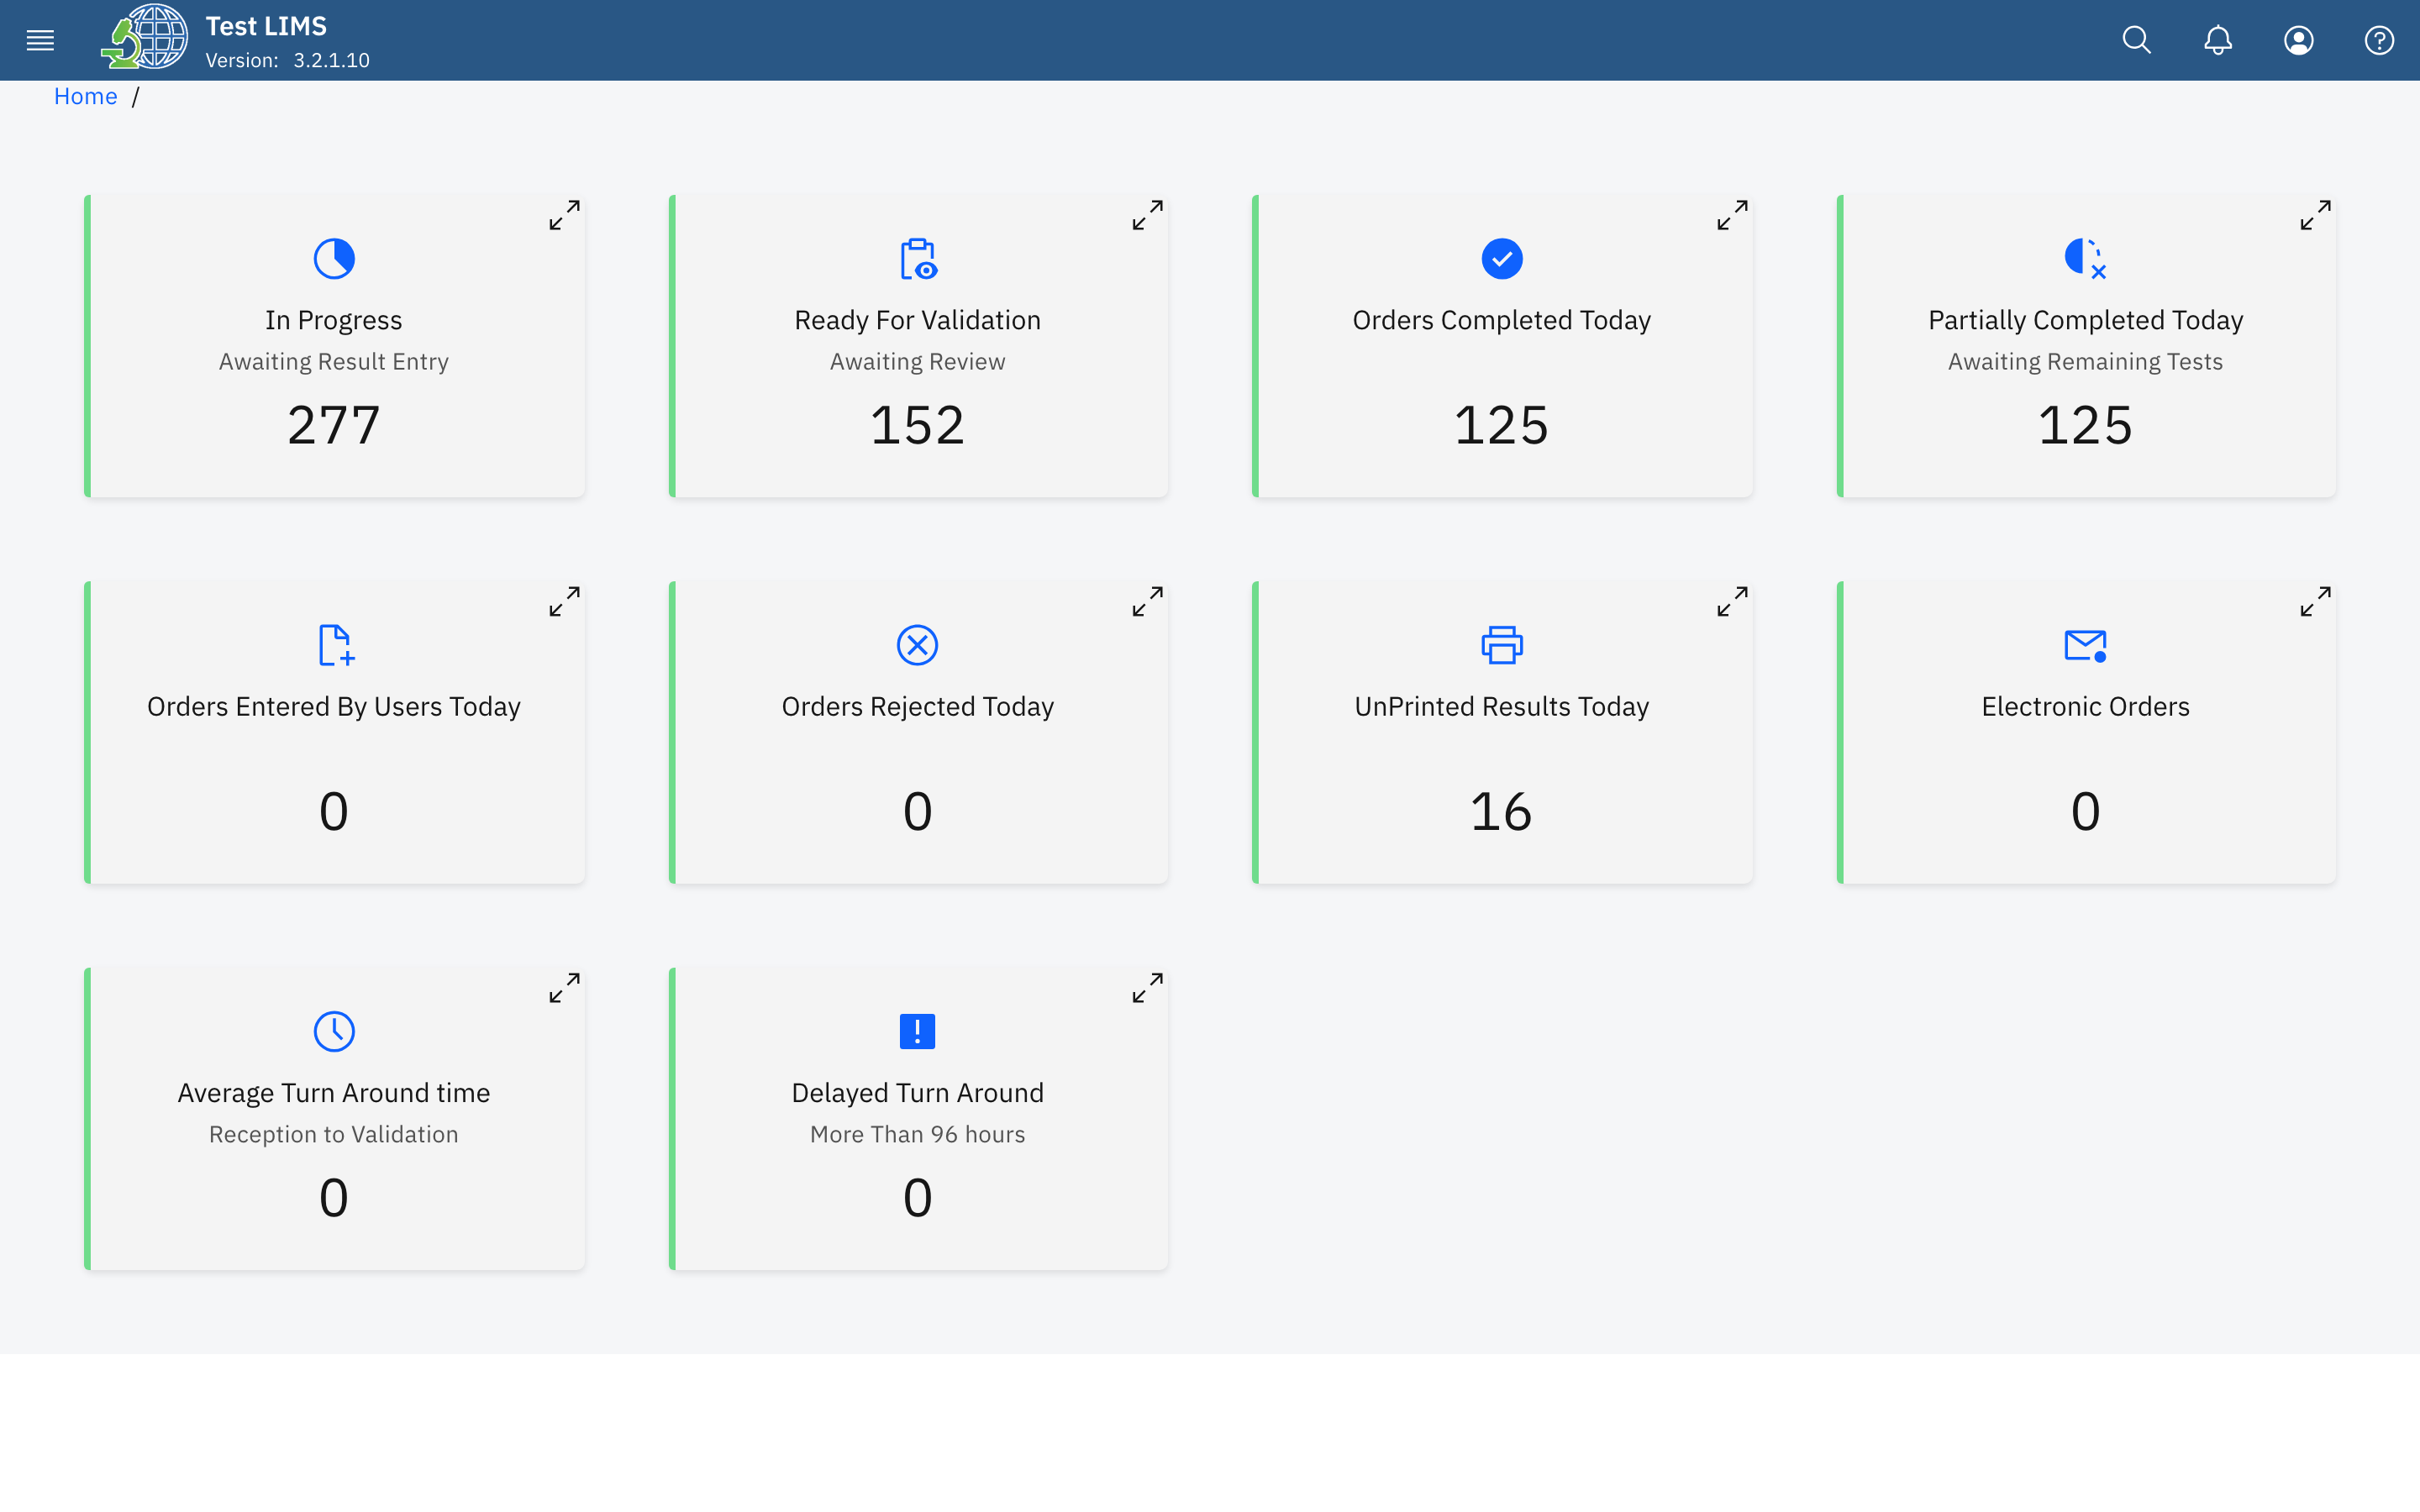The image size is (2420, 1512).
Task: Click the Partially Completed half-circle icon
Action: point(2085,259)
